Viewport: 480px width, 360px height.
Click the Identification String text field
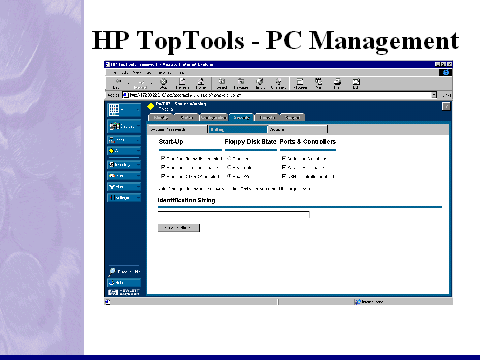[x=233, y=214]
